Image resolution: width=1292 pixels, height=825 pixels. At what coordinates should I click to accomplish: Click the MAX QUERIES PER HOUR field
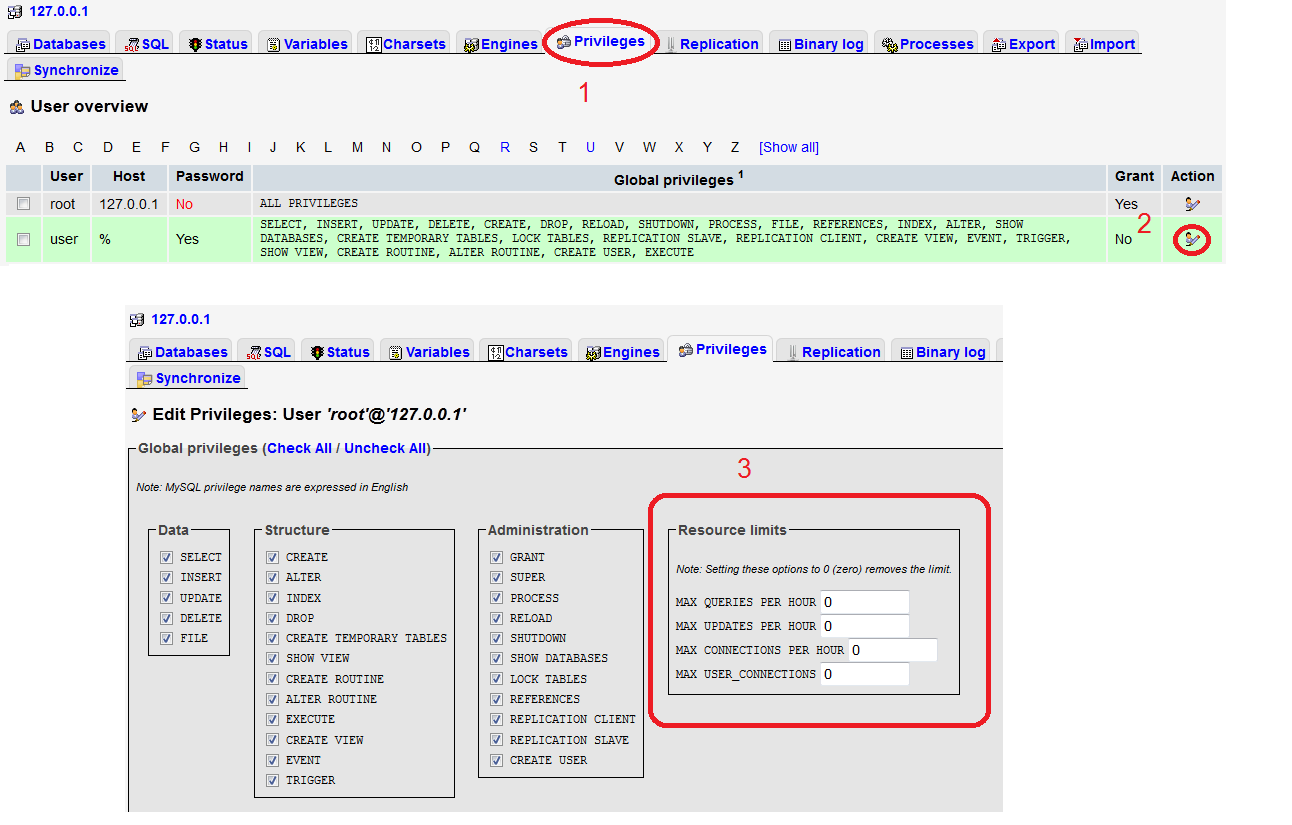point(864,602)
